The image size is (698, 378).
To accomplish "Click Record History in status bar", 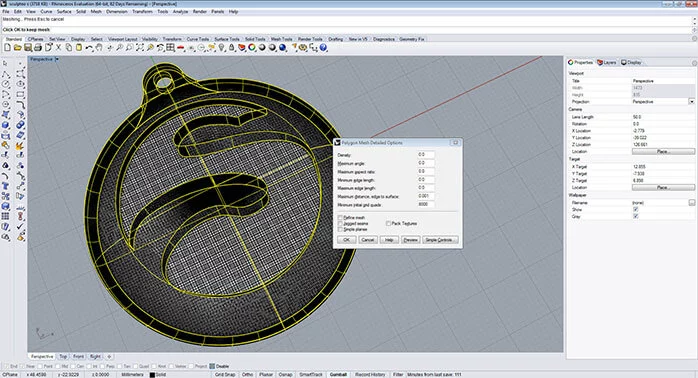I will tap(370, 375).
